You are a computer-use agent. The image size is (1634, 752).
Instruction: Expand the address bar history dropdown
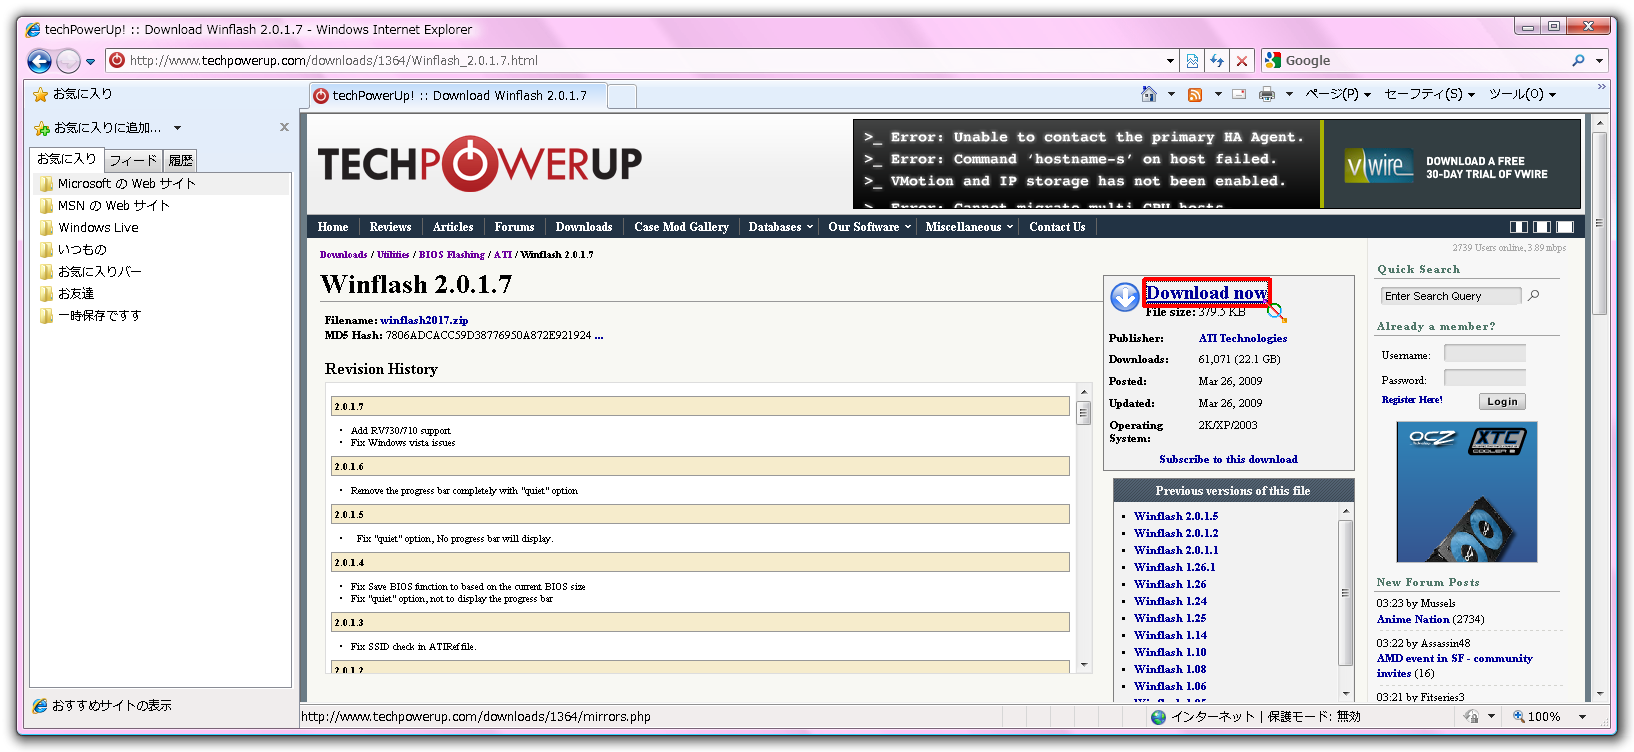(x=1170, y=61)
